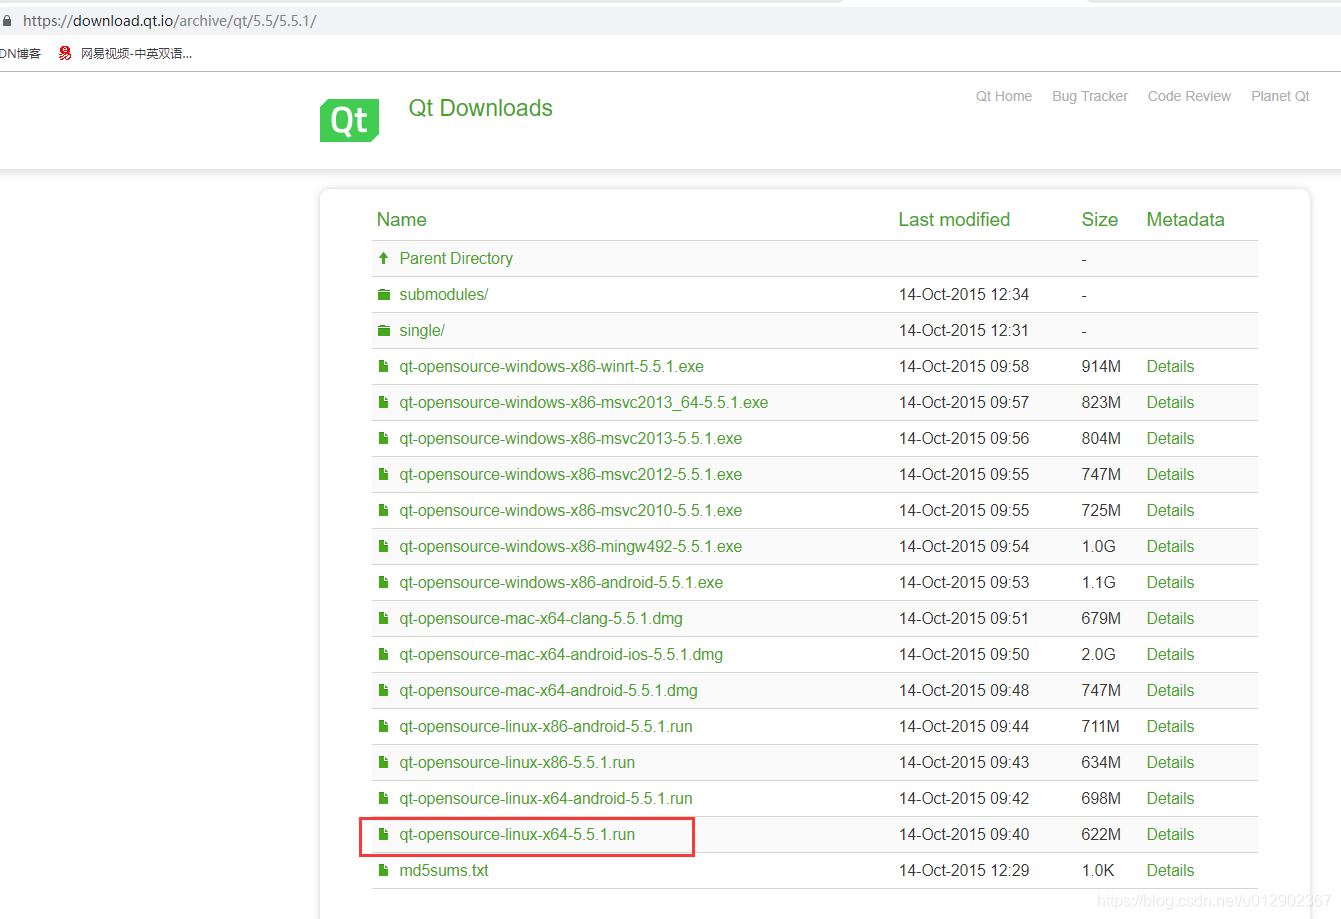Open the 网易视频 bookmark in bookmarks bar
The width and height of the screenshot is (1341, 919).
[x=135, y=54]
